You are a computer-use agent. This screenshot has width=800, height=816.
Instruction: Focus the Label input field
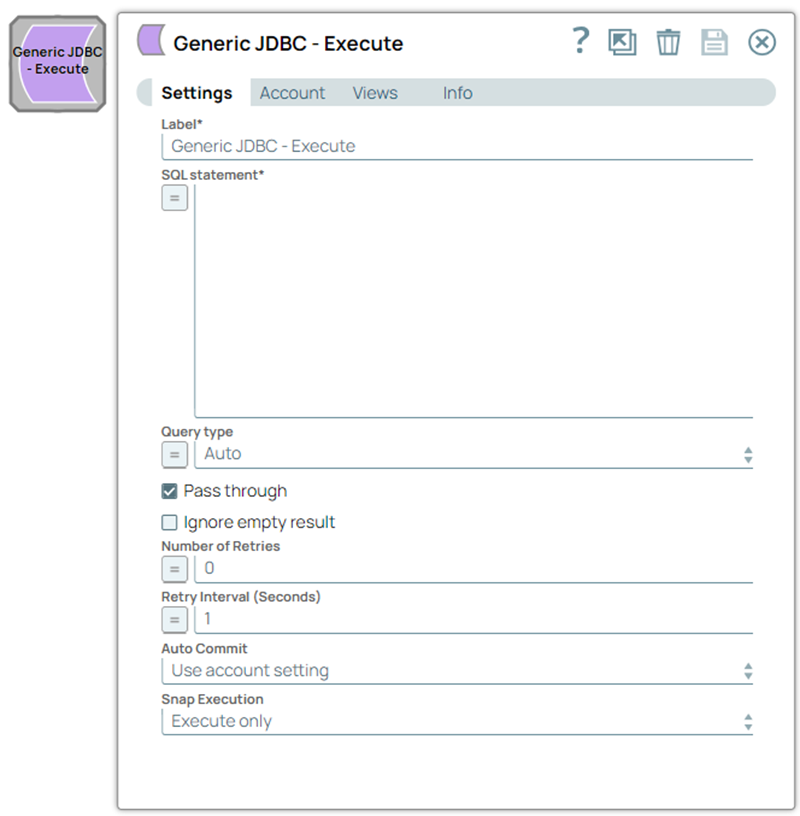click(x=456, y=146)
